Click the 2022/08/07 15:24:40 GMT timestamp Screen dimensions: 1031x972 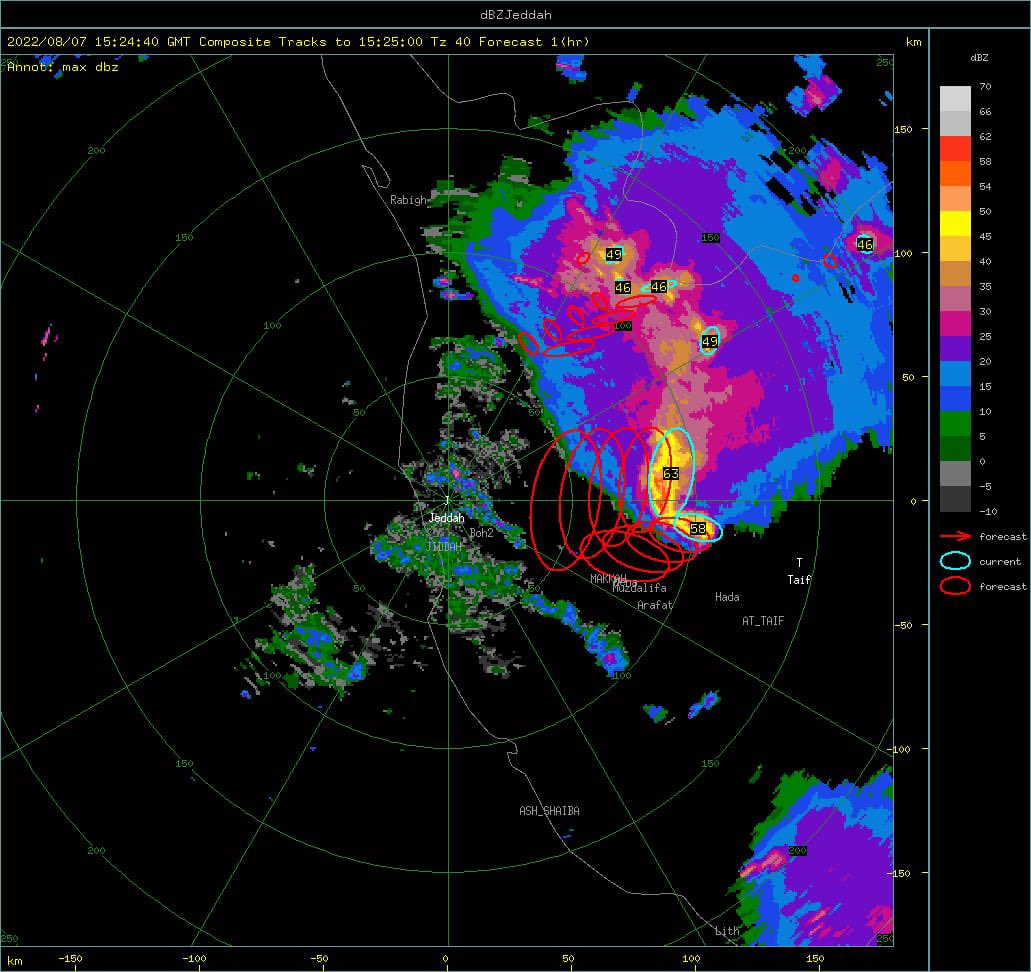click(99, 41)
